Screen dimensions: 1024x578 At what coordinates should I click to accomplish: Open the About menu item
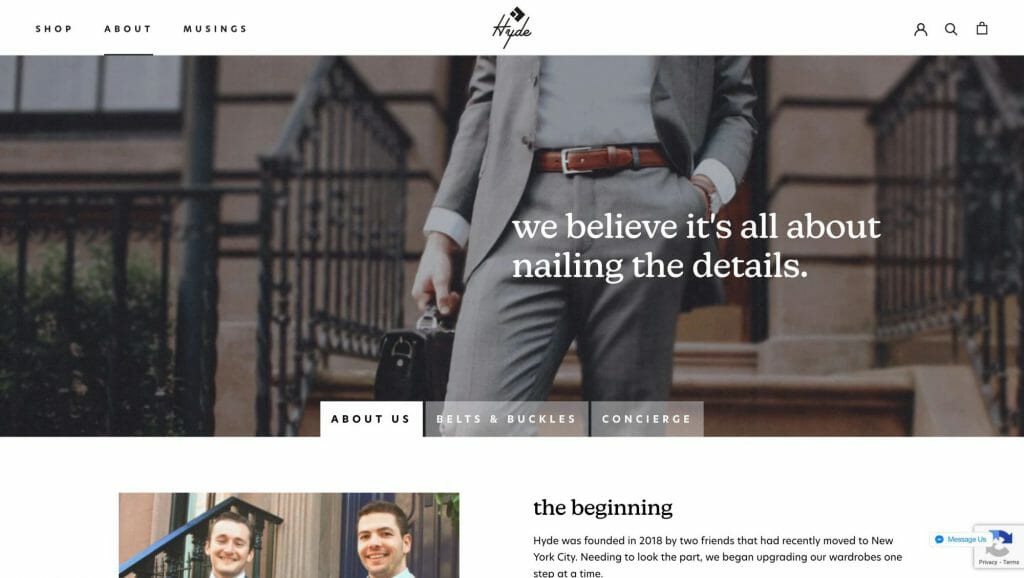[128, 29]
